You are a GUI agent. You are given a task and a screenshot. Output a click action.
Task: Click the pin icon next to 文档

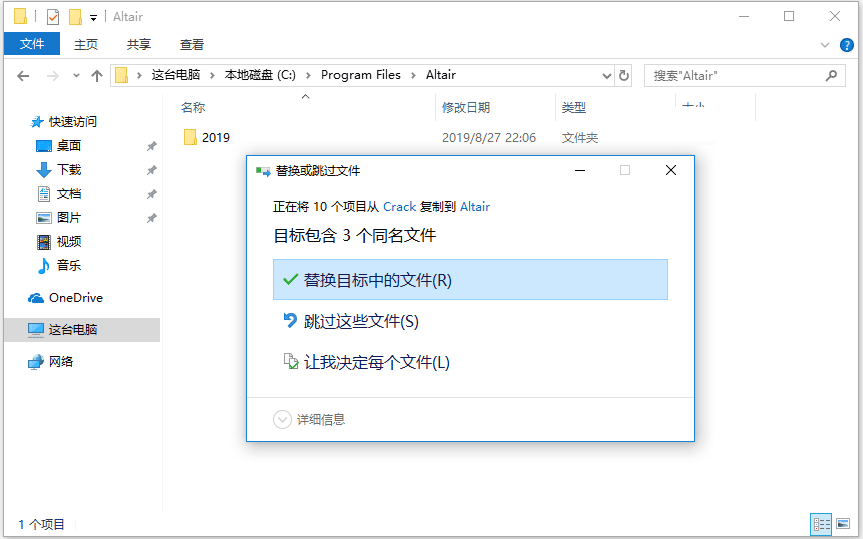151,194
